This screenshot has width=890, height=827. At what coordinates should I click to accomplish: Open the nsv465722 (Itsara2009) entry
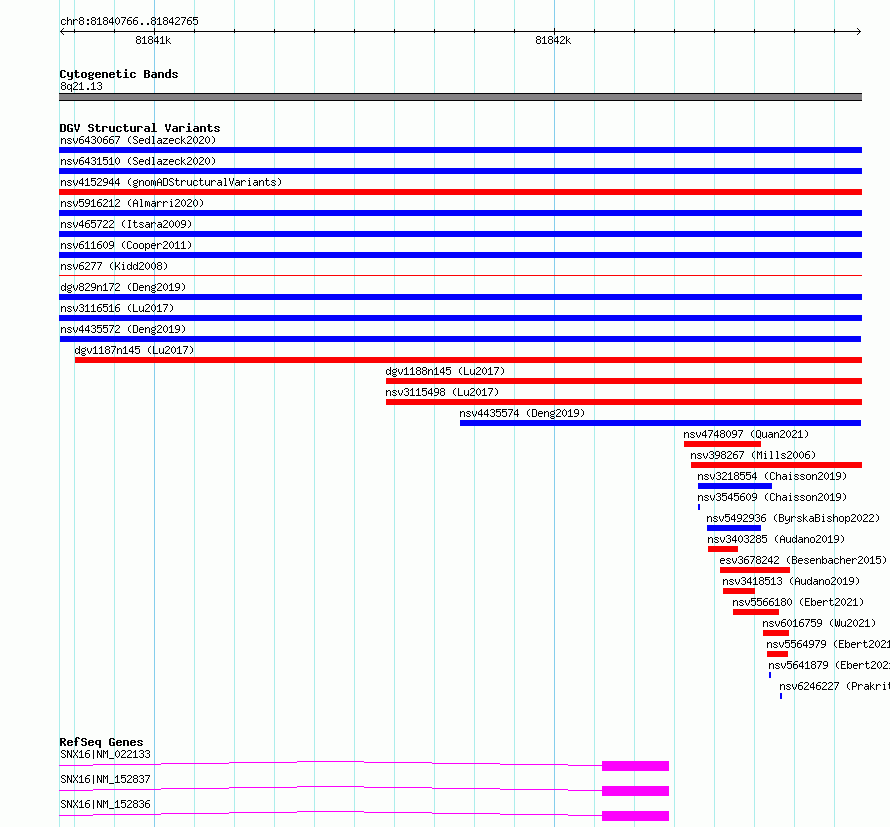pos(126,224)
